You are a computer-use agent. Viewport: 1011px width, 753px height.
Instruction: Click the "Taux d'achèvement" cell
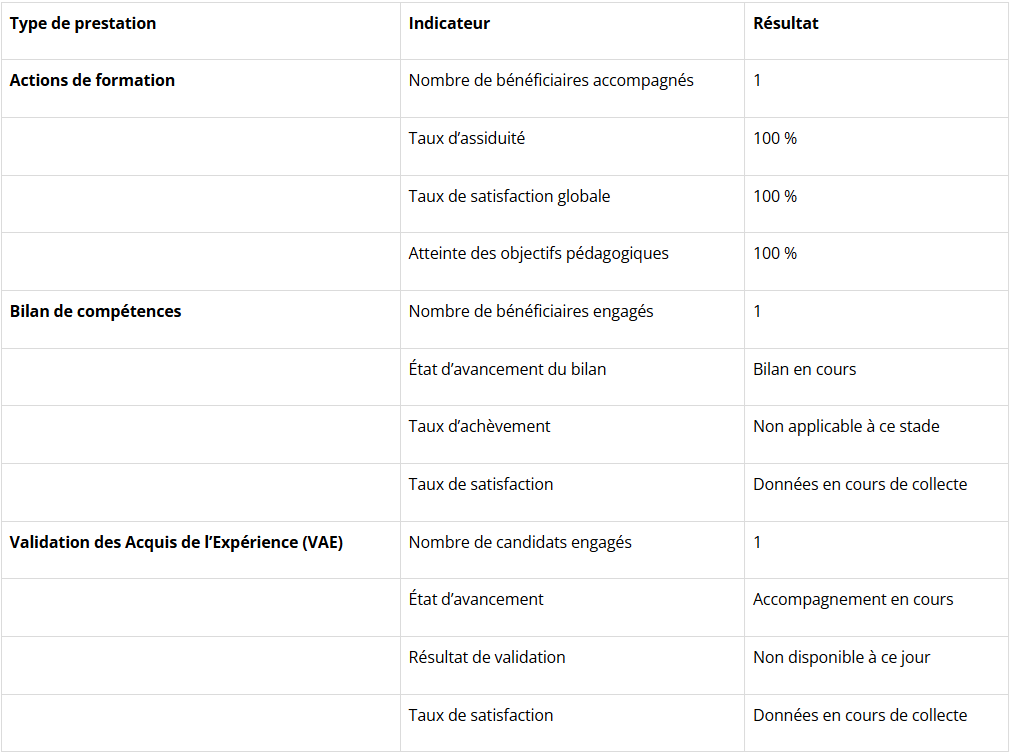(479, 426)
